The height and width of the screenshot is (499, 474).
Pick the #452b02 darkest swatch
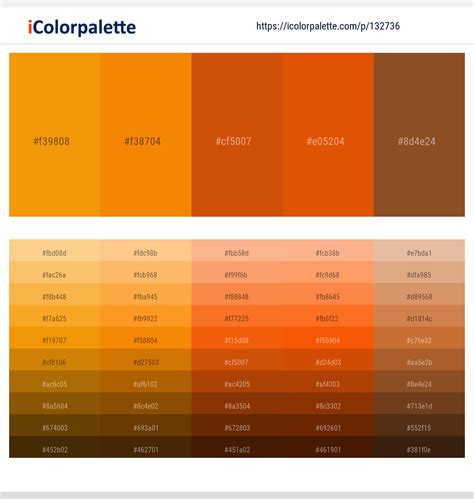tap(55, 447)
